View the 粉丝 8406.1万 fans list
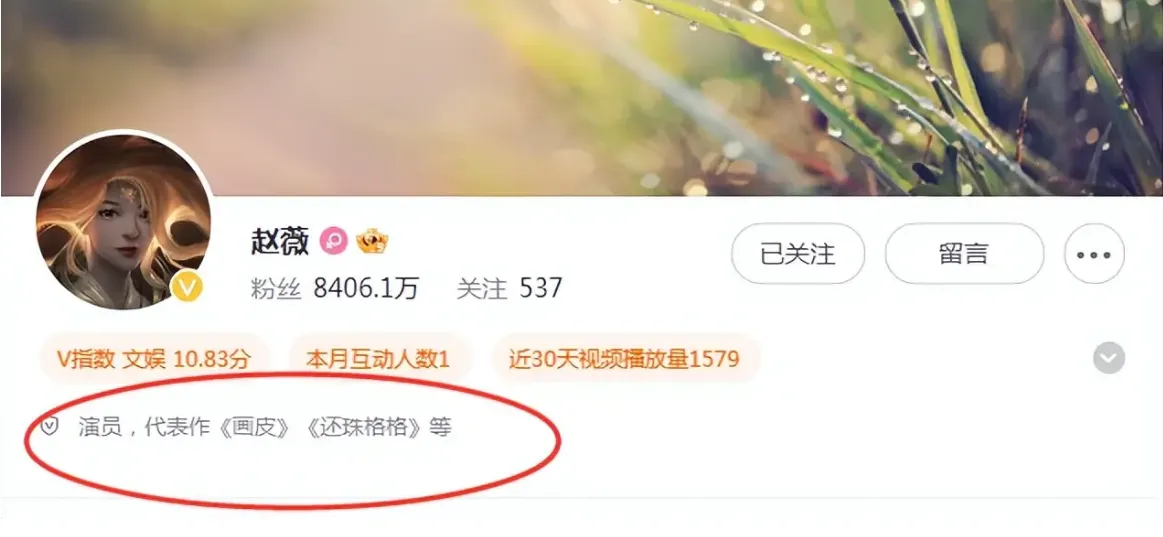This screenshot has width=1163, height=537. 335,289
